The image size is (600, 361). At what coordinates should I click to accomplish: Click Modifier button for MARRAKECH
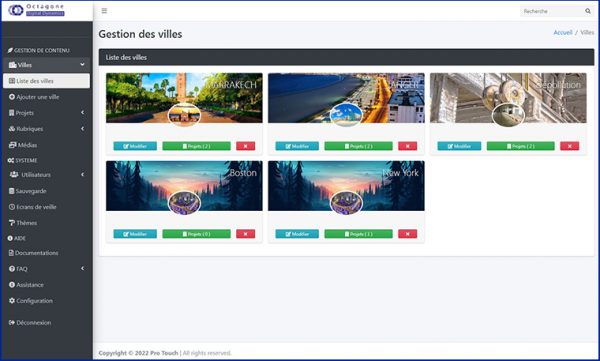pyautogui.click(x=135, y=146)
